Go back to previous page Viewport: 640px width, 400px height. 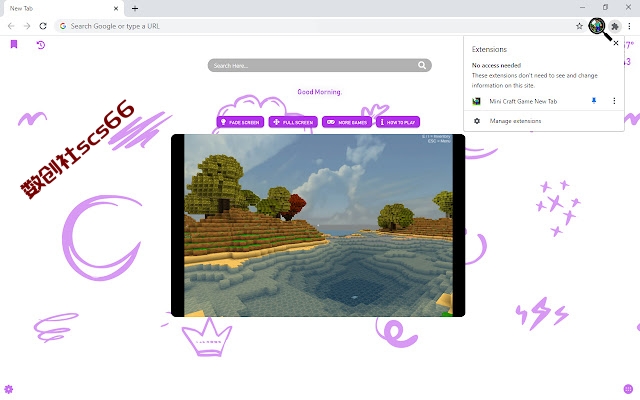(11, 26)
